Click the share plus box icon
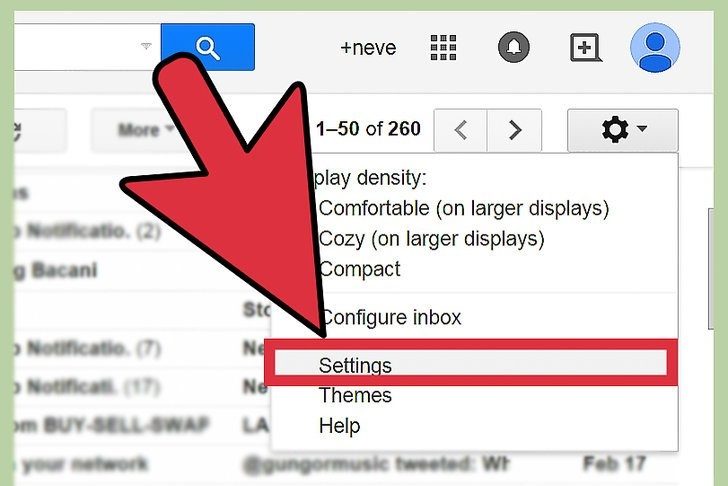This screenshot has width=728, height=486. (583, 47)
